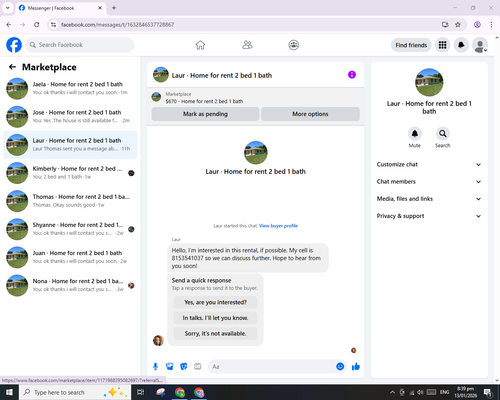
Task: Open Juan's Home for rent conversation
Action: pos(70,257)
